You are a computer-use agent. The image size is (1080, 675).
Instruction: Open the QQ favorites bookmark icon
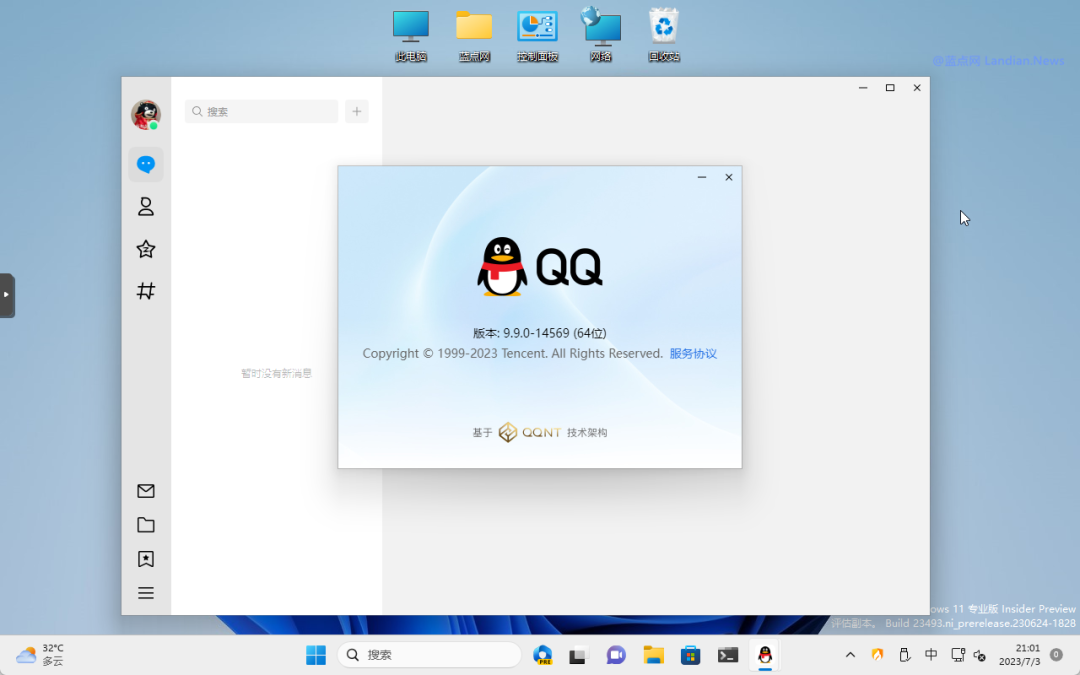pos(145,559)
